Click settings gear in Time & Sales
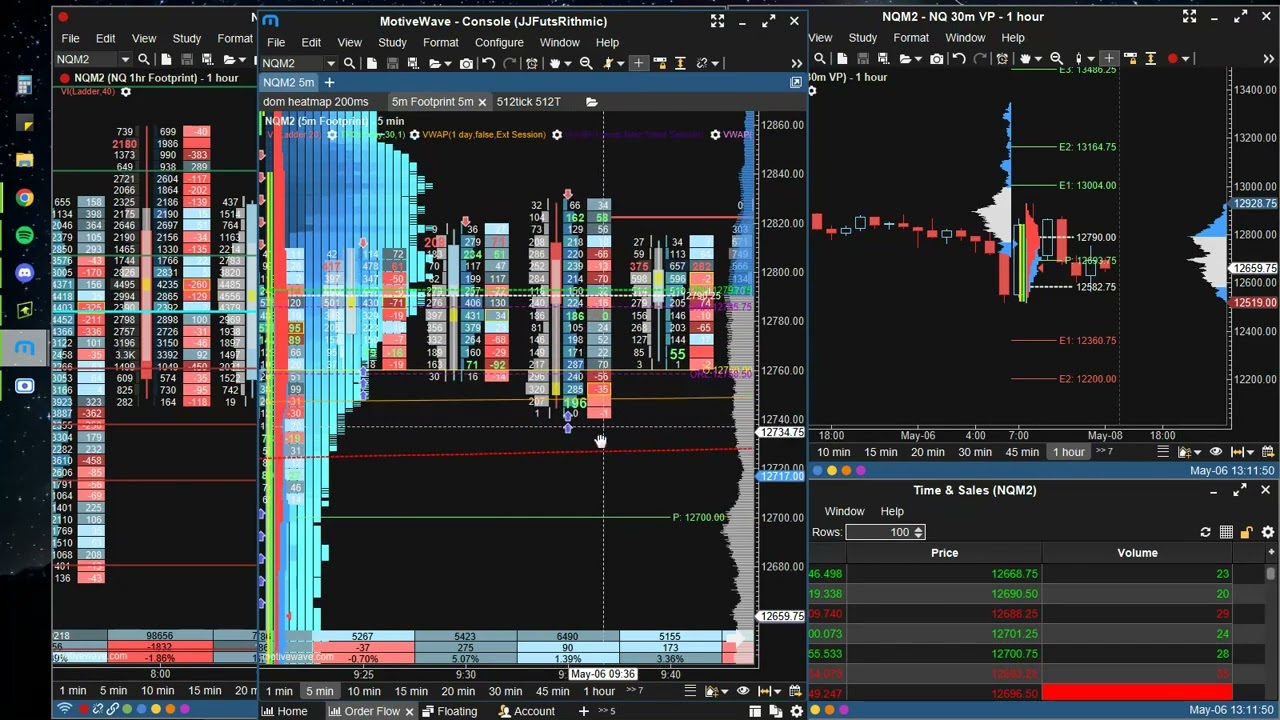 tap(1267, 532)
